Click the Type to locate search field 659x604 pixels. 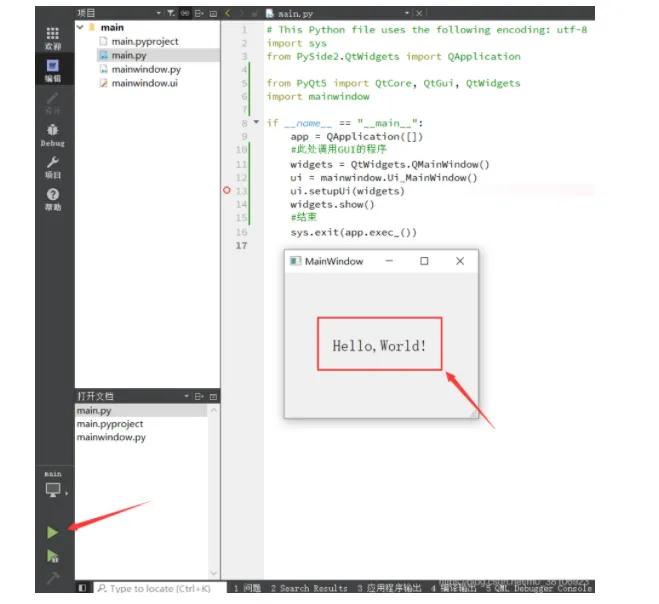160,588
